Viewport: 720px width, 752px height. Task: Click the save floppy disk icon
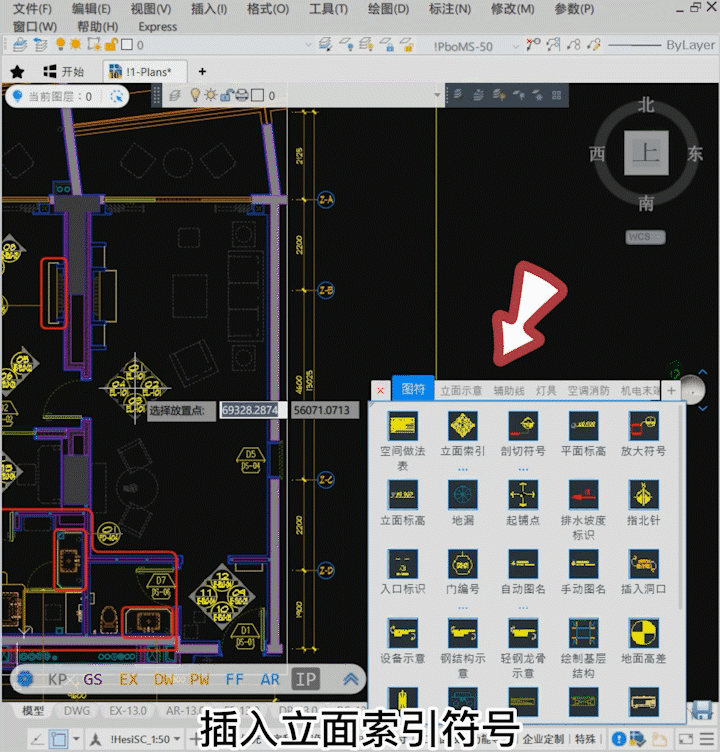pyautogui.click(x=702, y=710)
